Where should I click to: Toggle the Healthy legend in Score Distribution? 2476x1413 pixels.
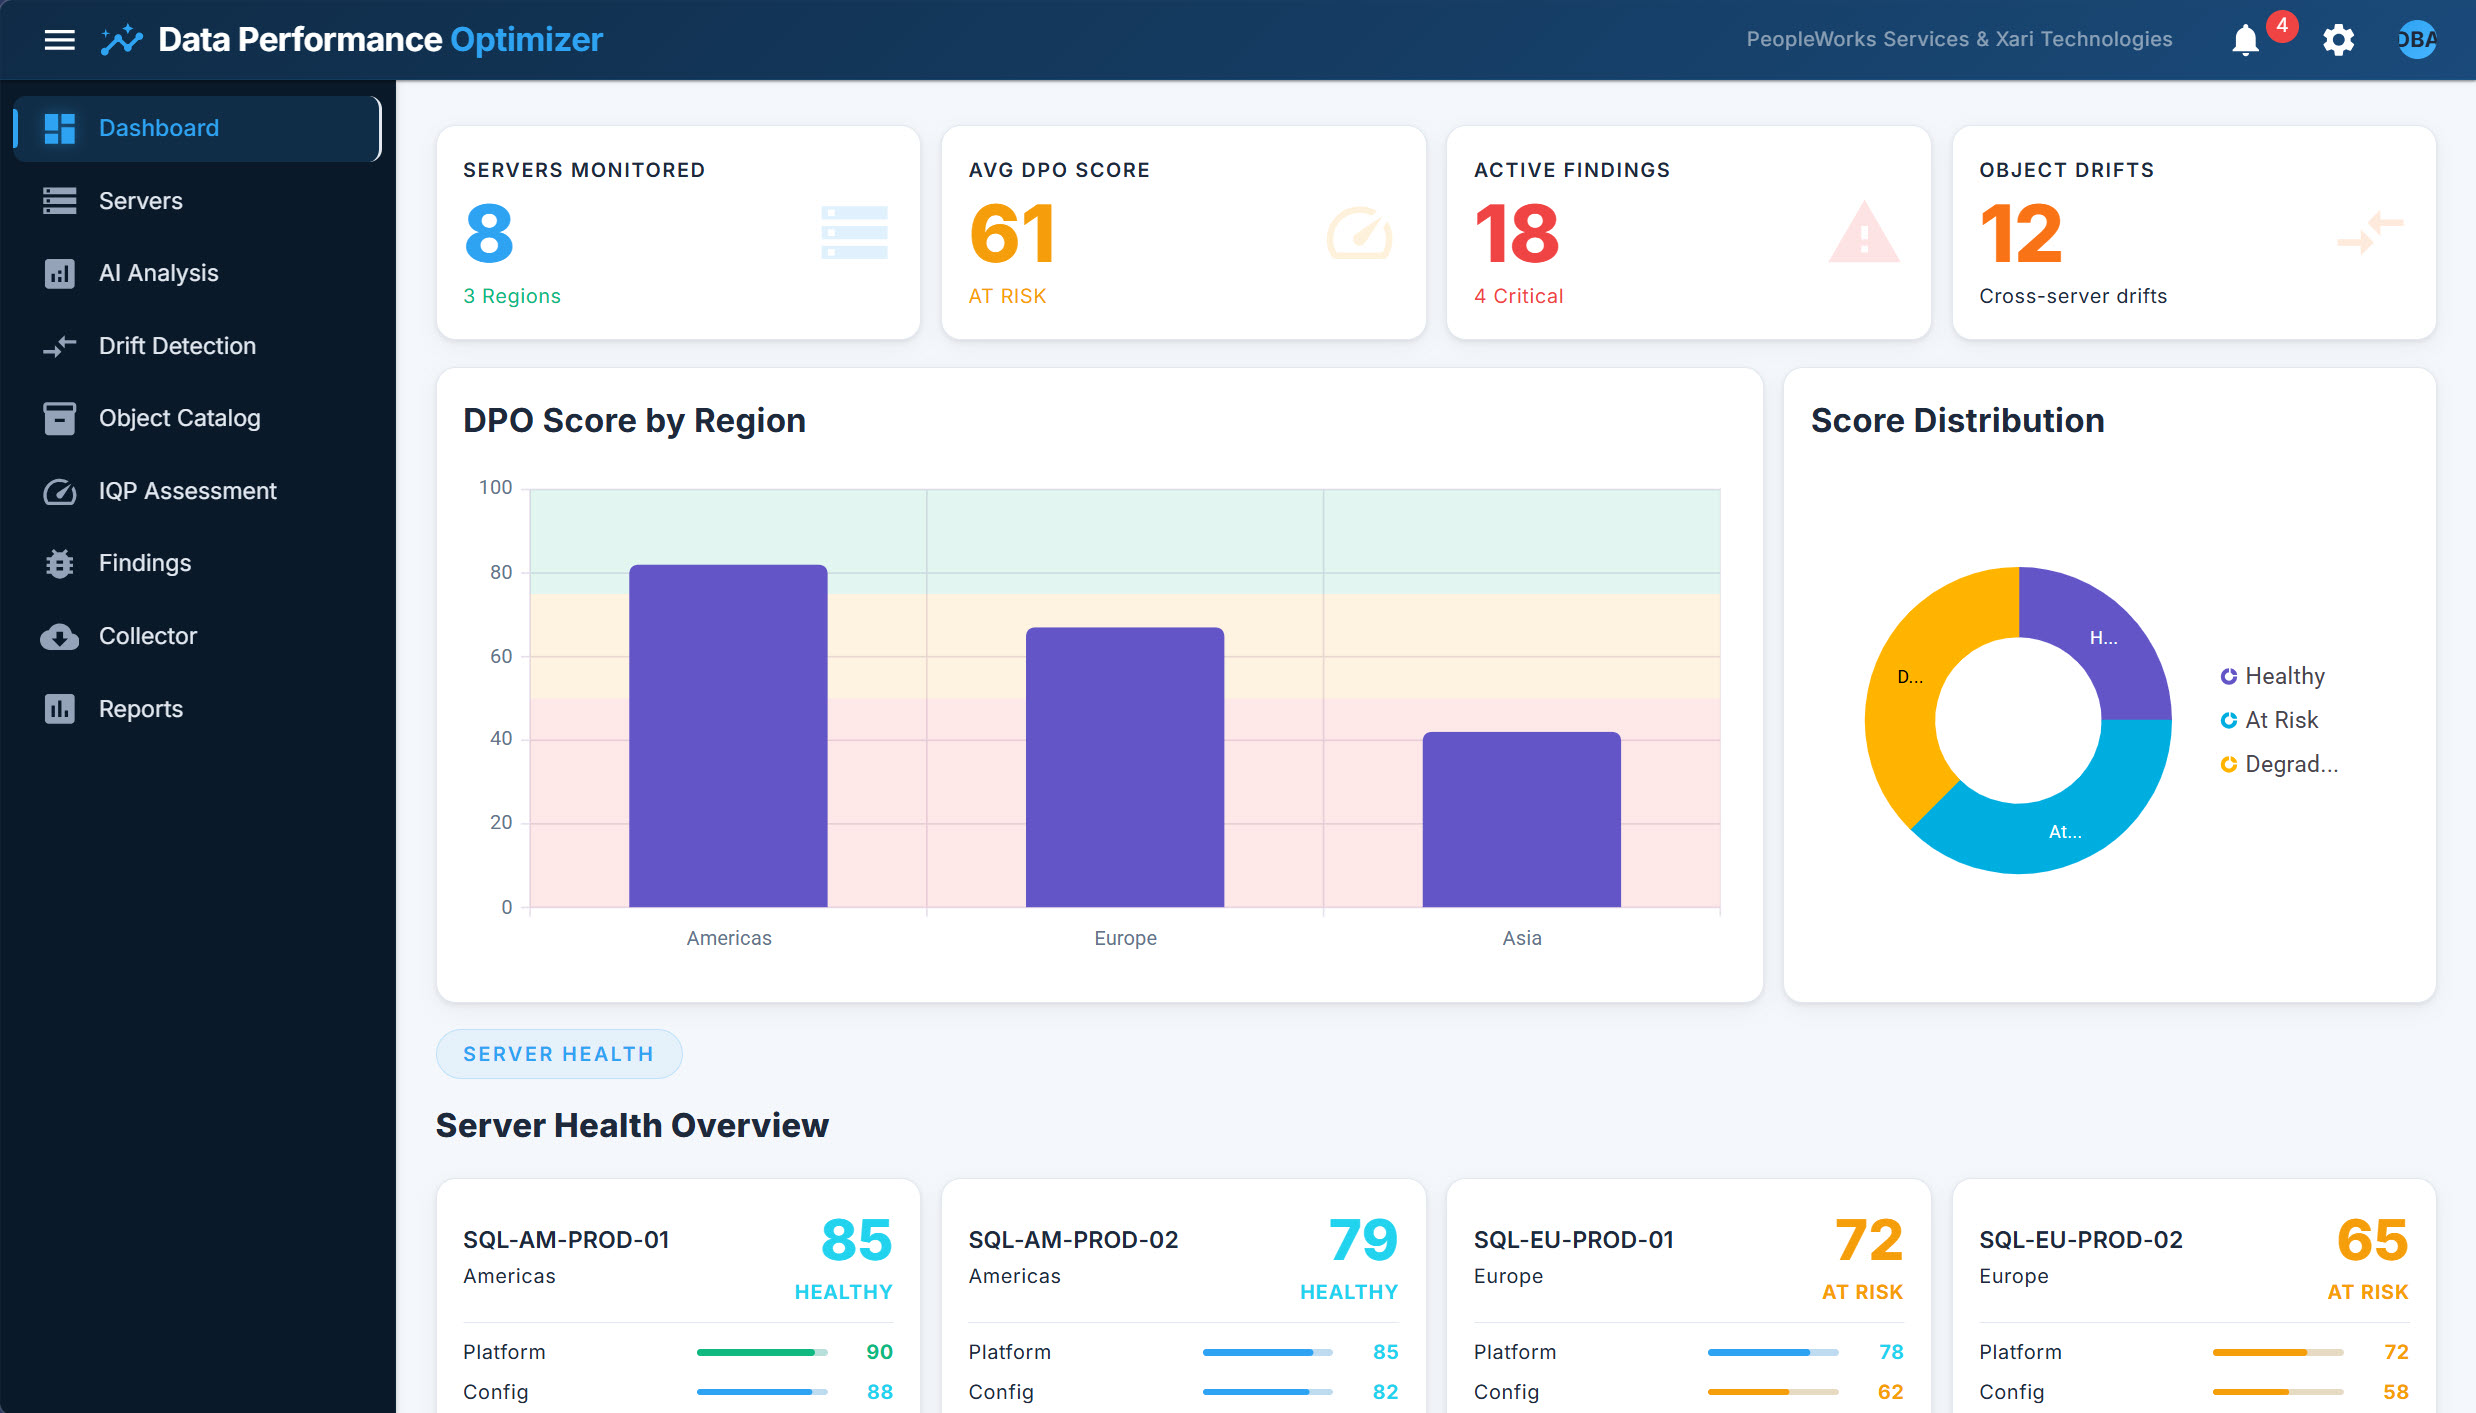coord(2284,675)
